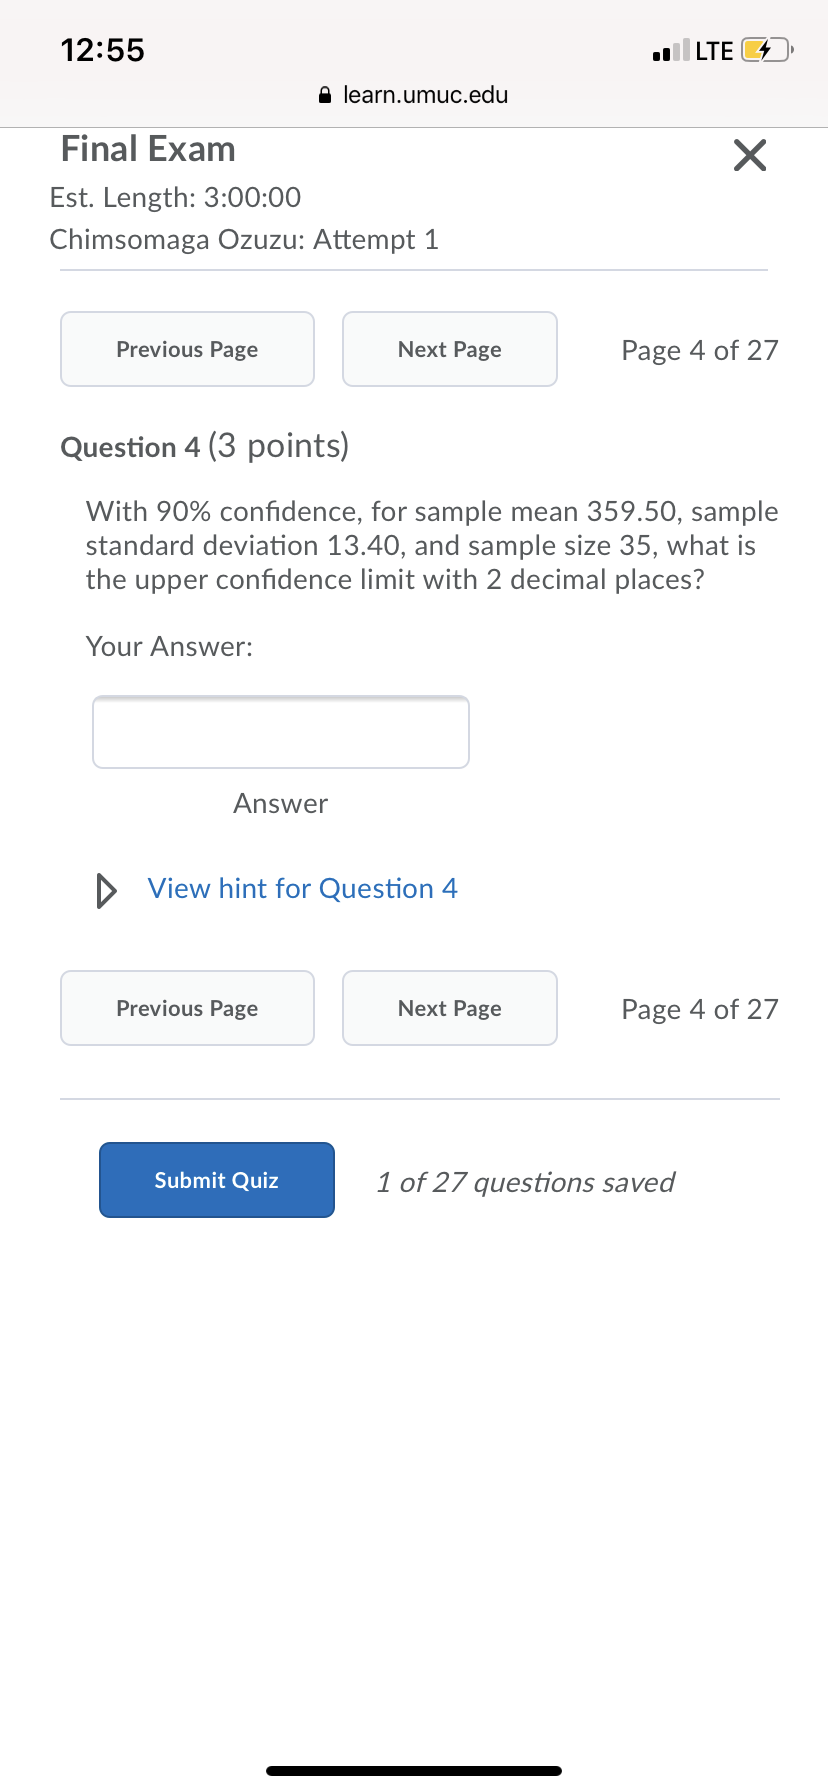The width and height of the screenshot is (828, 1792).
Task: Tap the learn.umuc.edu address bar
Action: click(425, 95)
